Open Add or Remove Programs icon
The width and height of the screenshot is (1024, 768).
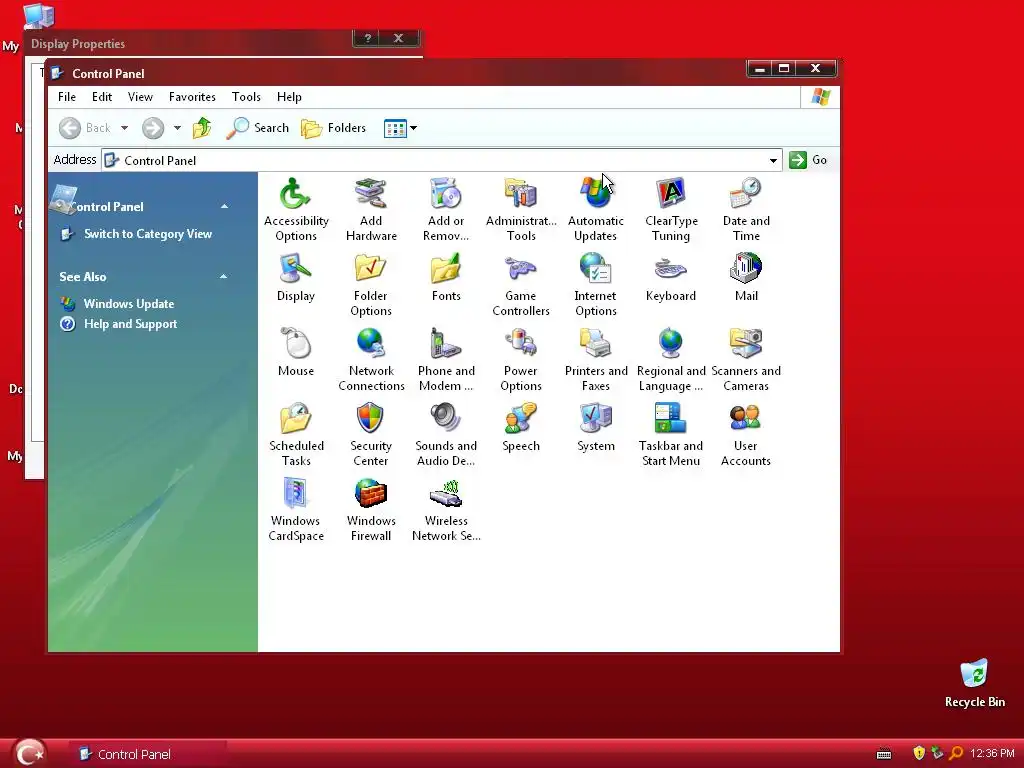(x=446, y=210)
